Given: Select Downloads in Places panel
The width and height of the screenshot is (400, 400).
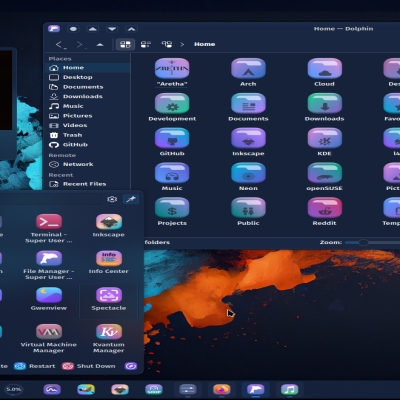Looking at the screenshot, I should [88, 97].
